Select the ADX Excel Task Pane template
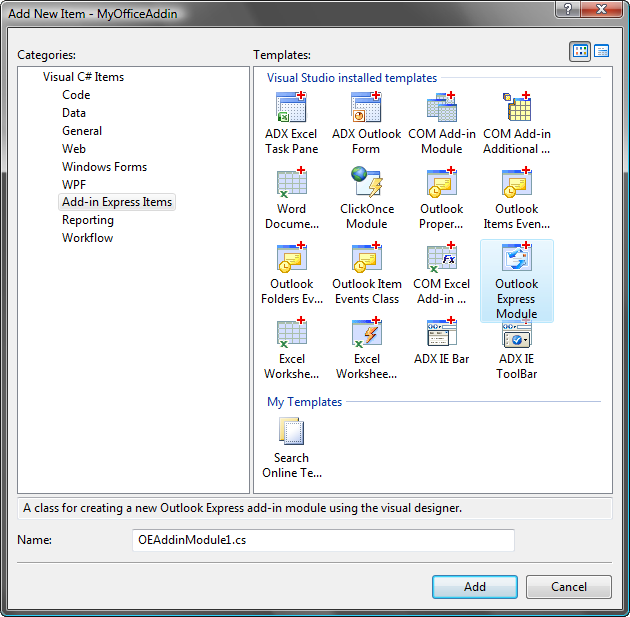Viewport: 630px width, 617px height. [291, 123]
